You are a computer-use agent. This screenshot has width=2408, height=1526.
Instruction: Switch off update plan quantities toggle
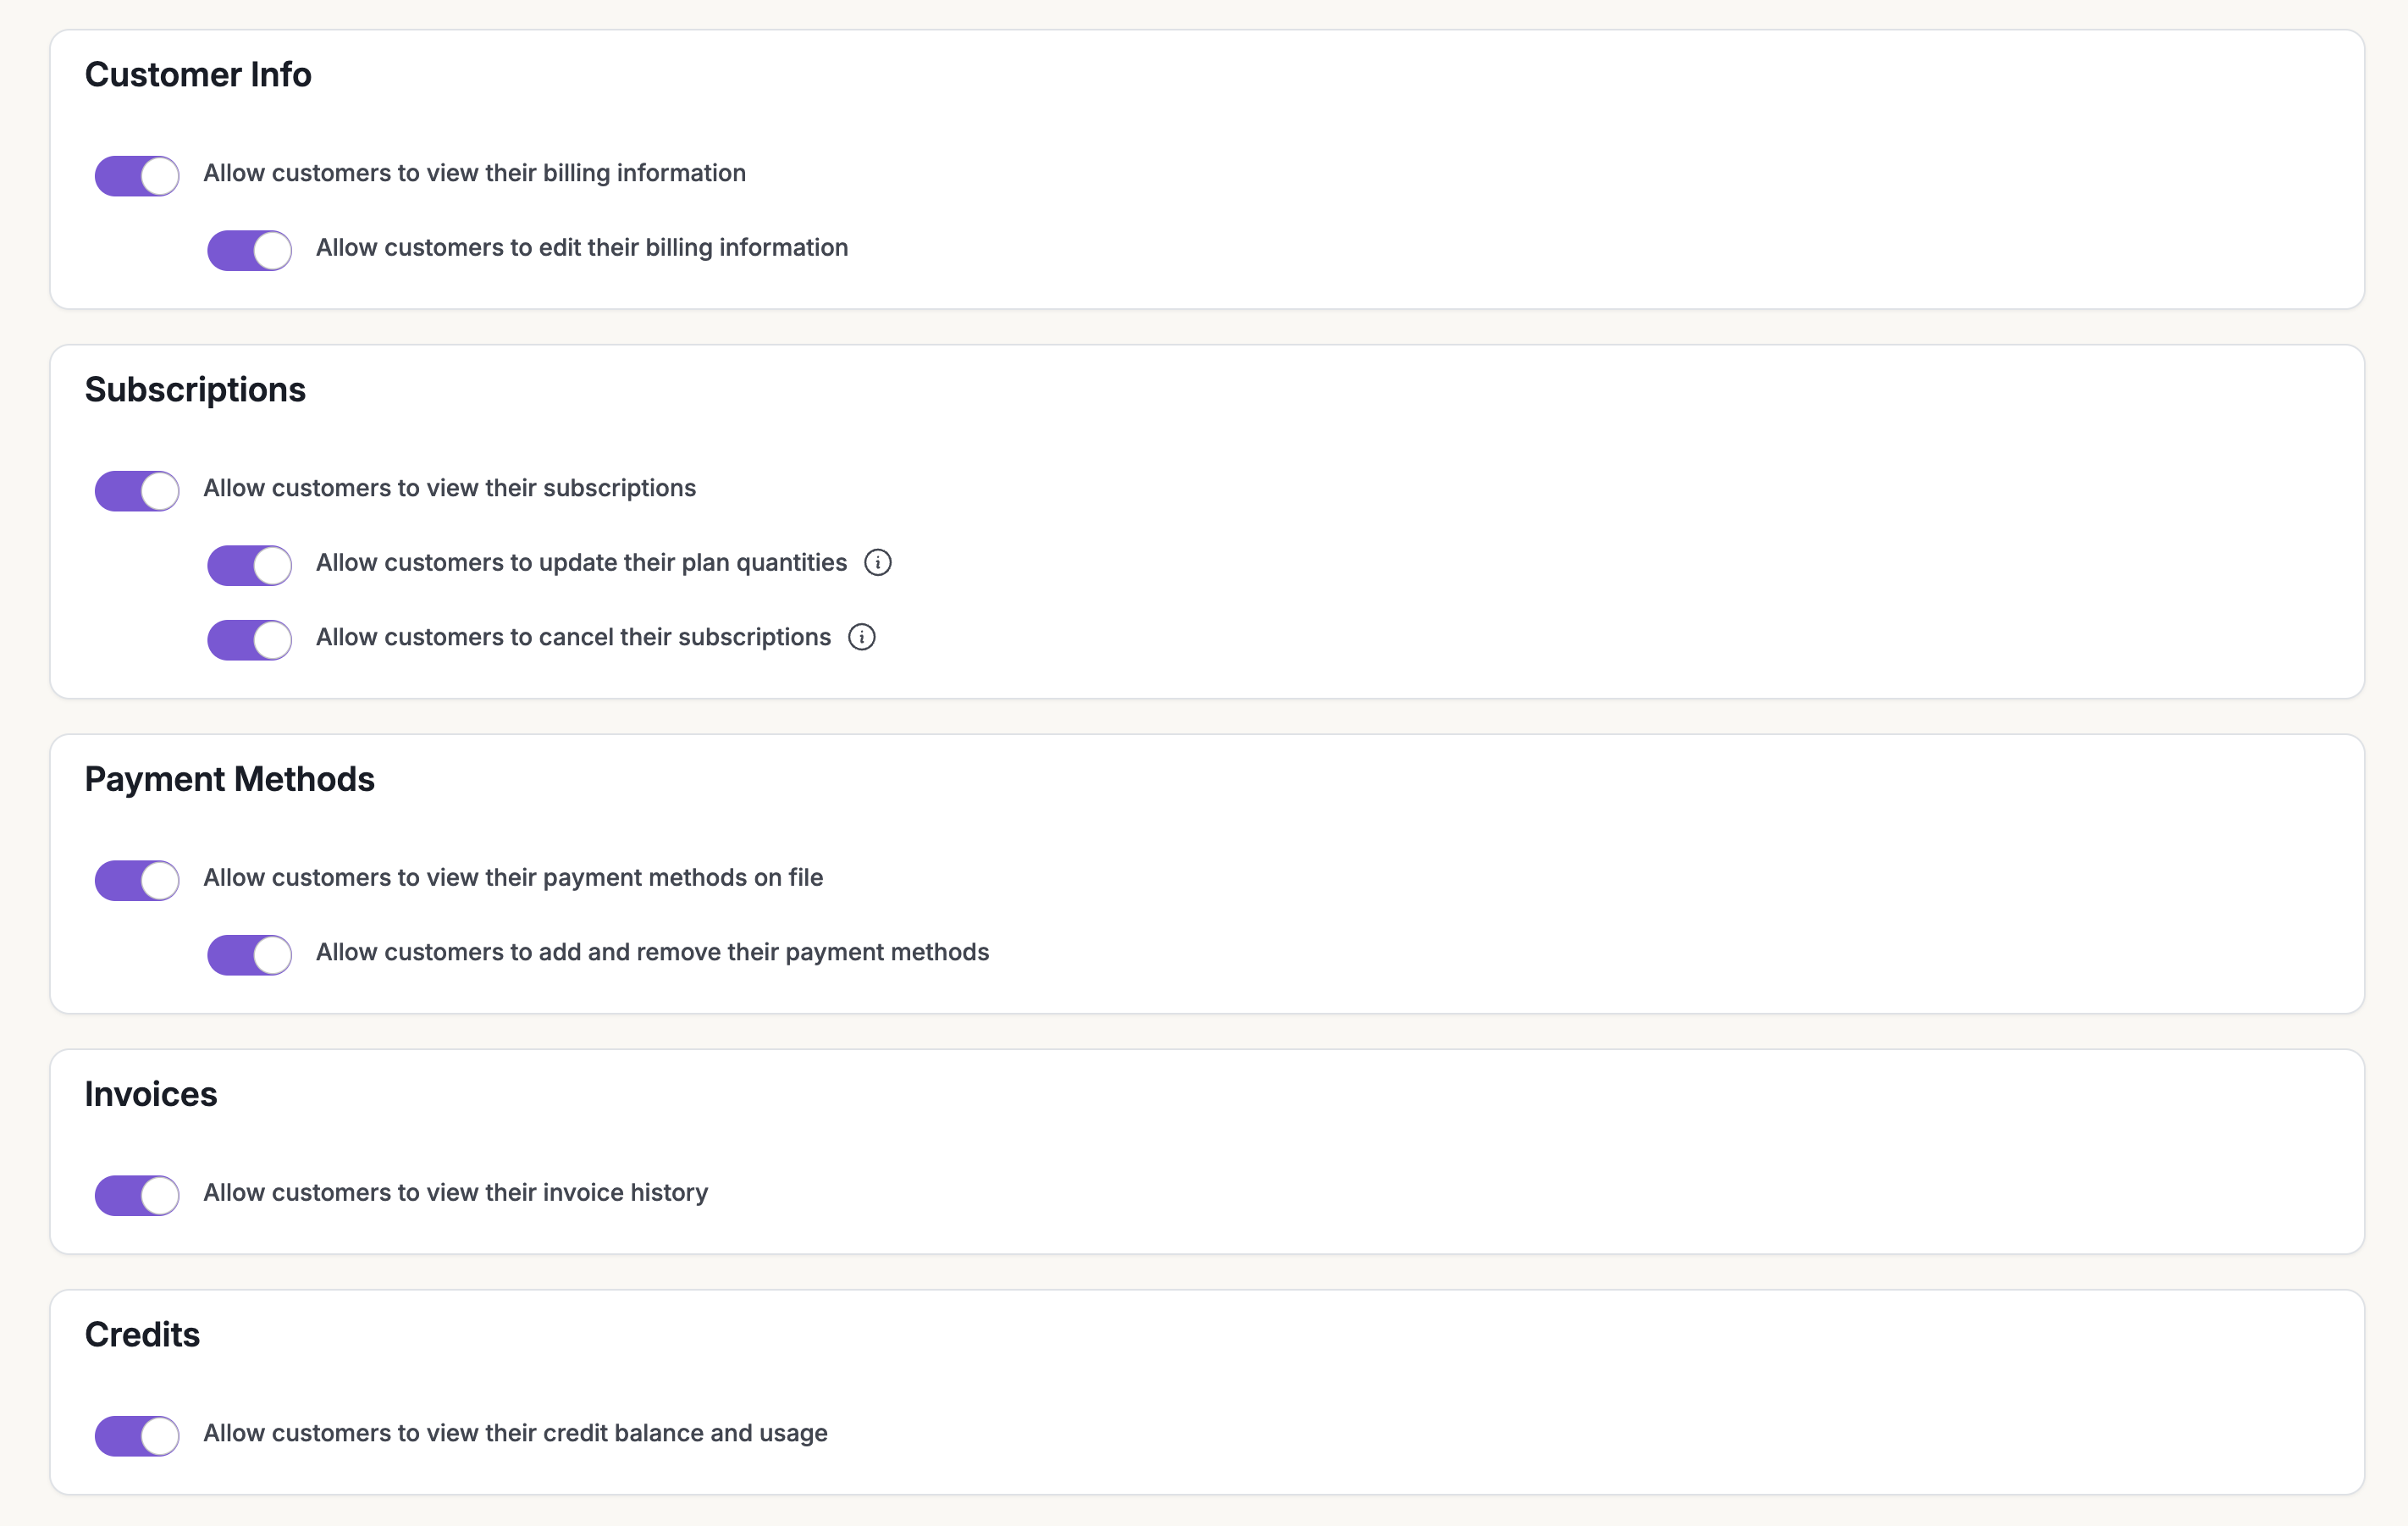249,565
